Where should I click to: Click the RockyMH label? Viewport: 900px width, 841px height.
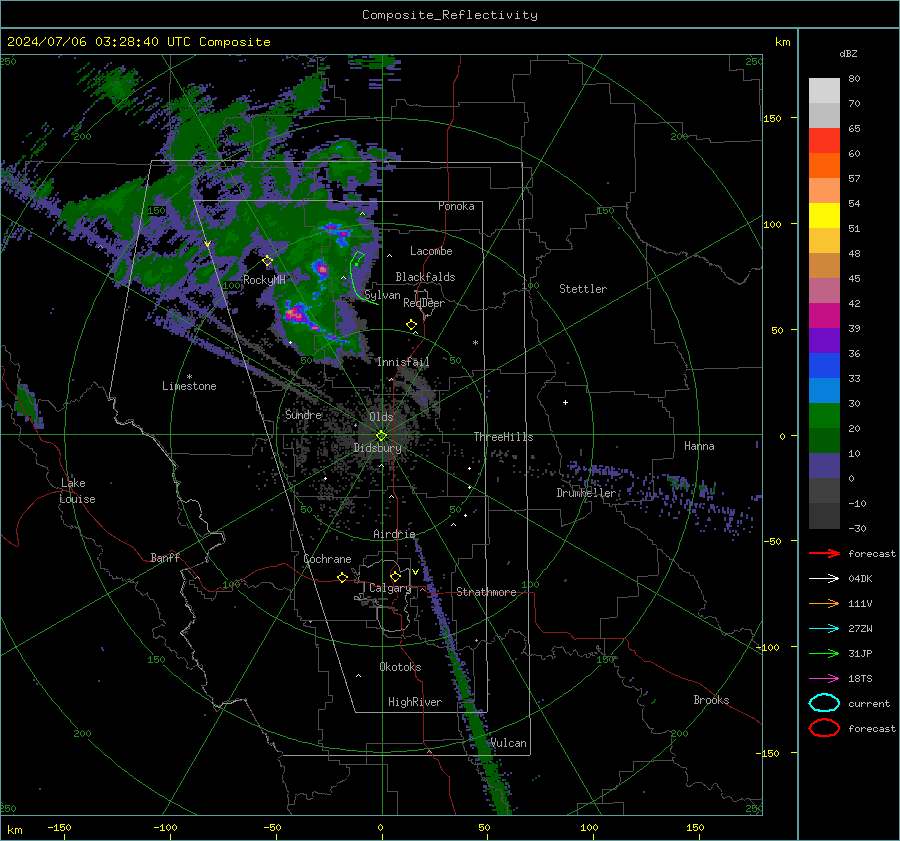[264, 280]
